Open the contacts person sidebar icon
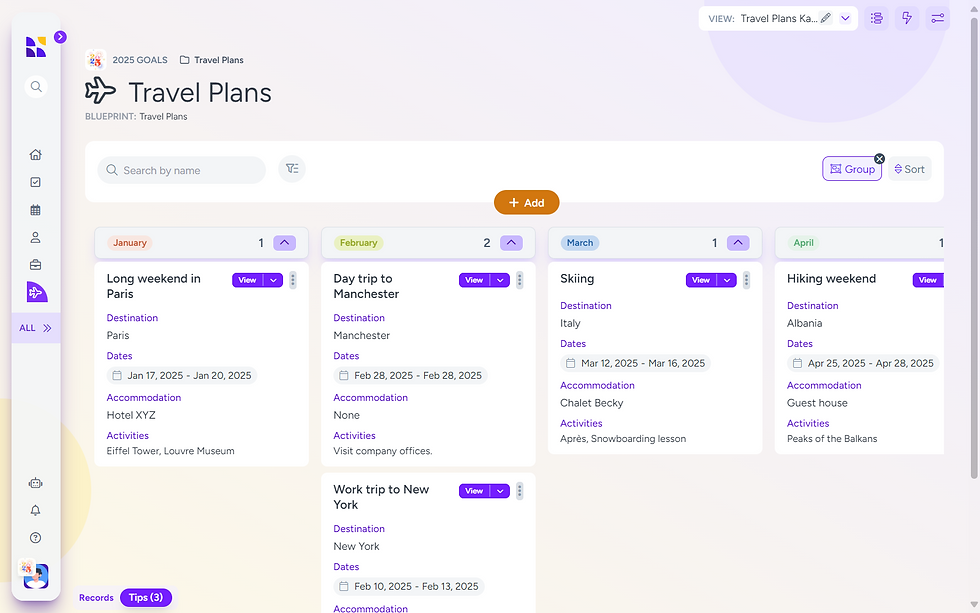 36,237
